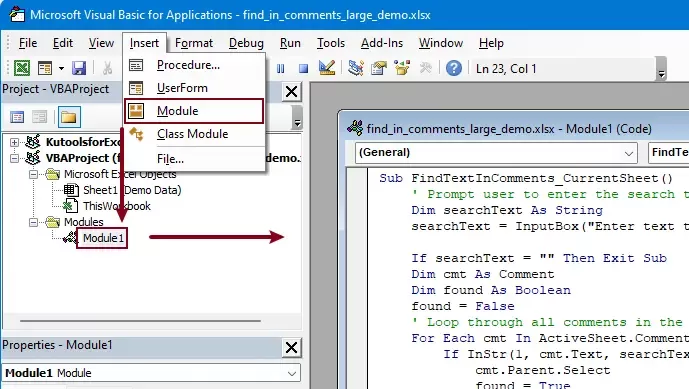
Task: Click code line 'cmt.Parent.Select'
Action: [543, 370]
